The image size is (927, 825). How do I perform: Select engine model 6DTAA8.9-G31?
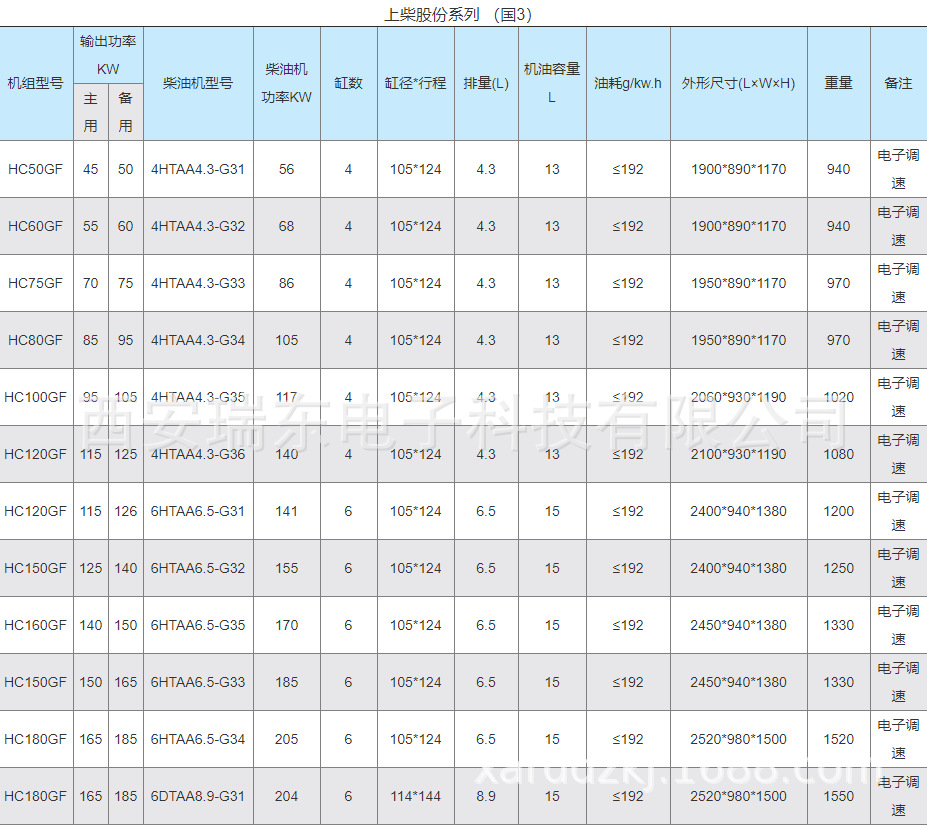point(198,796)
